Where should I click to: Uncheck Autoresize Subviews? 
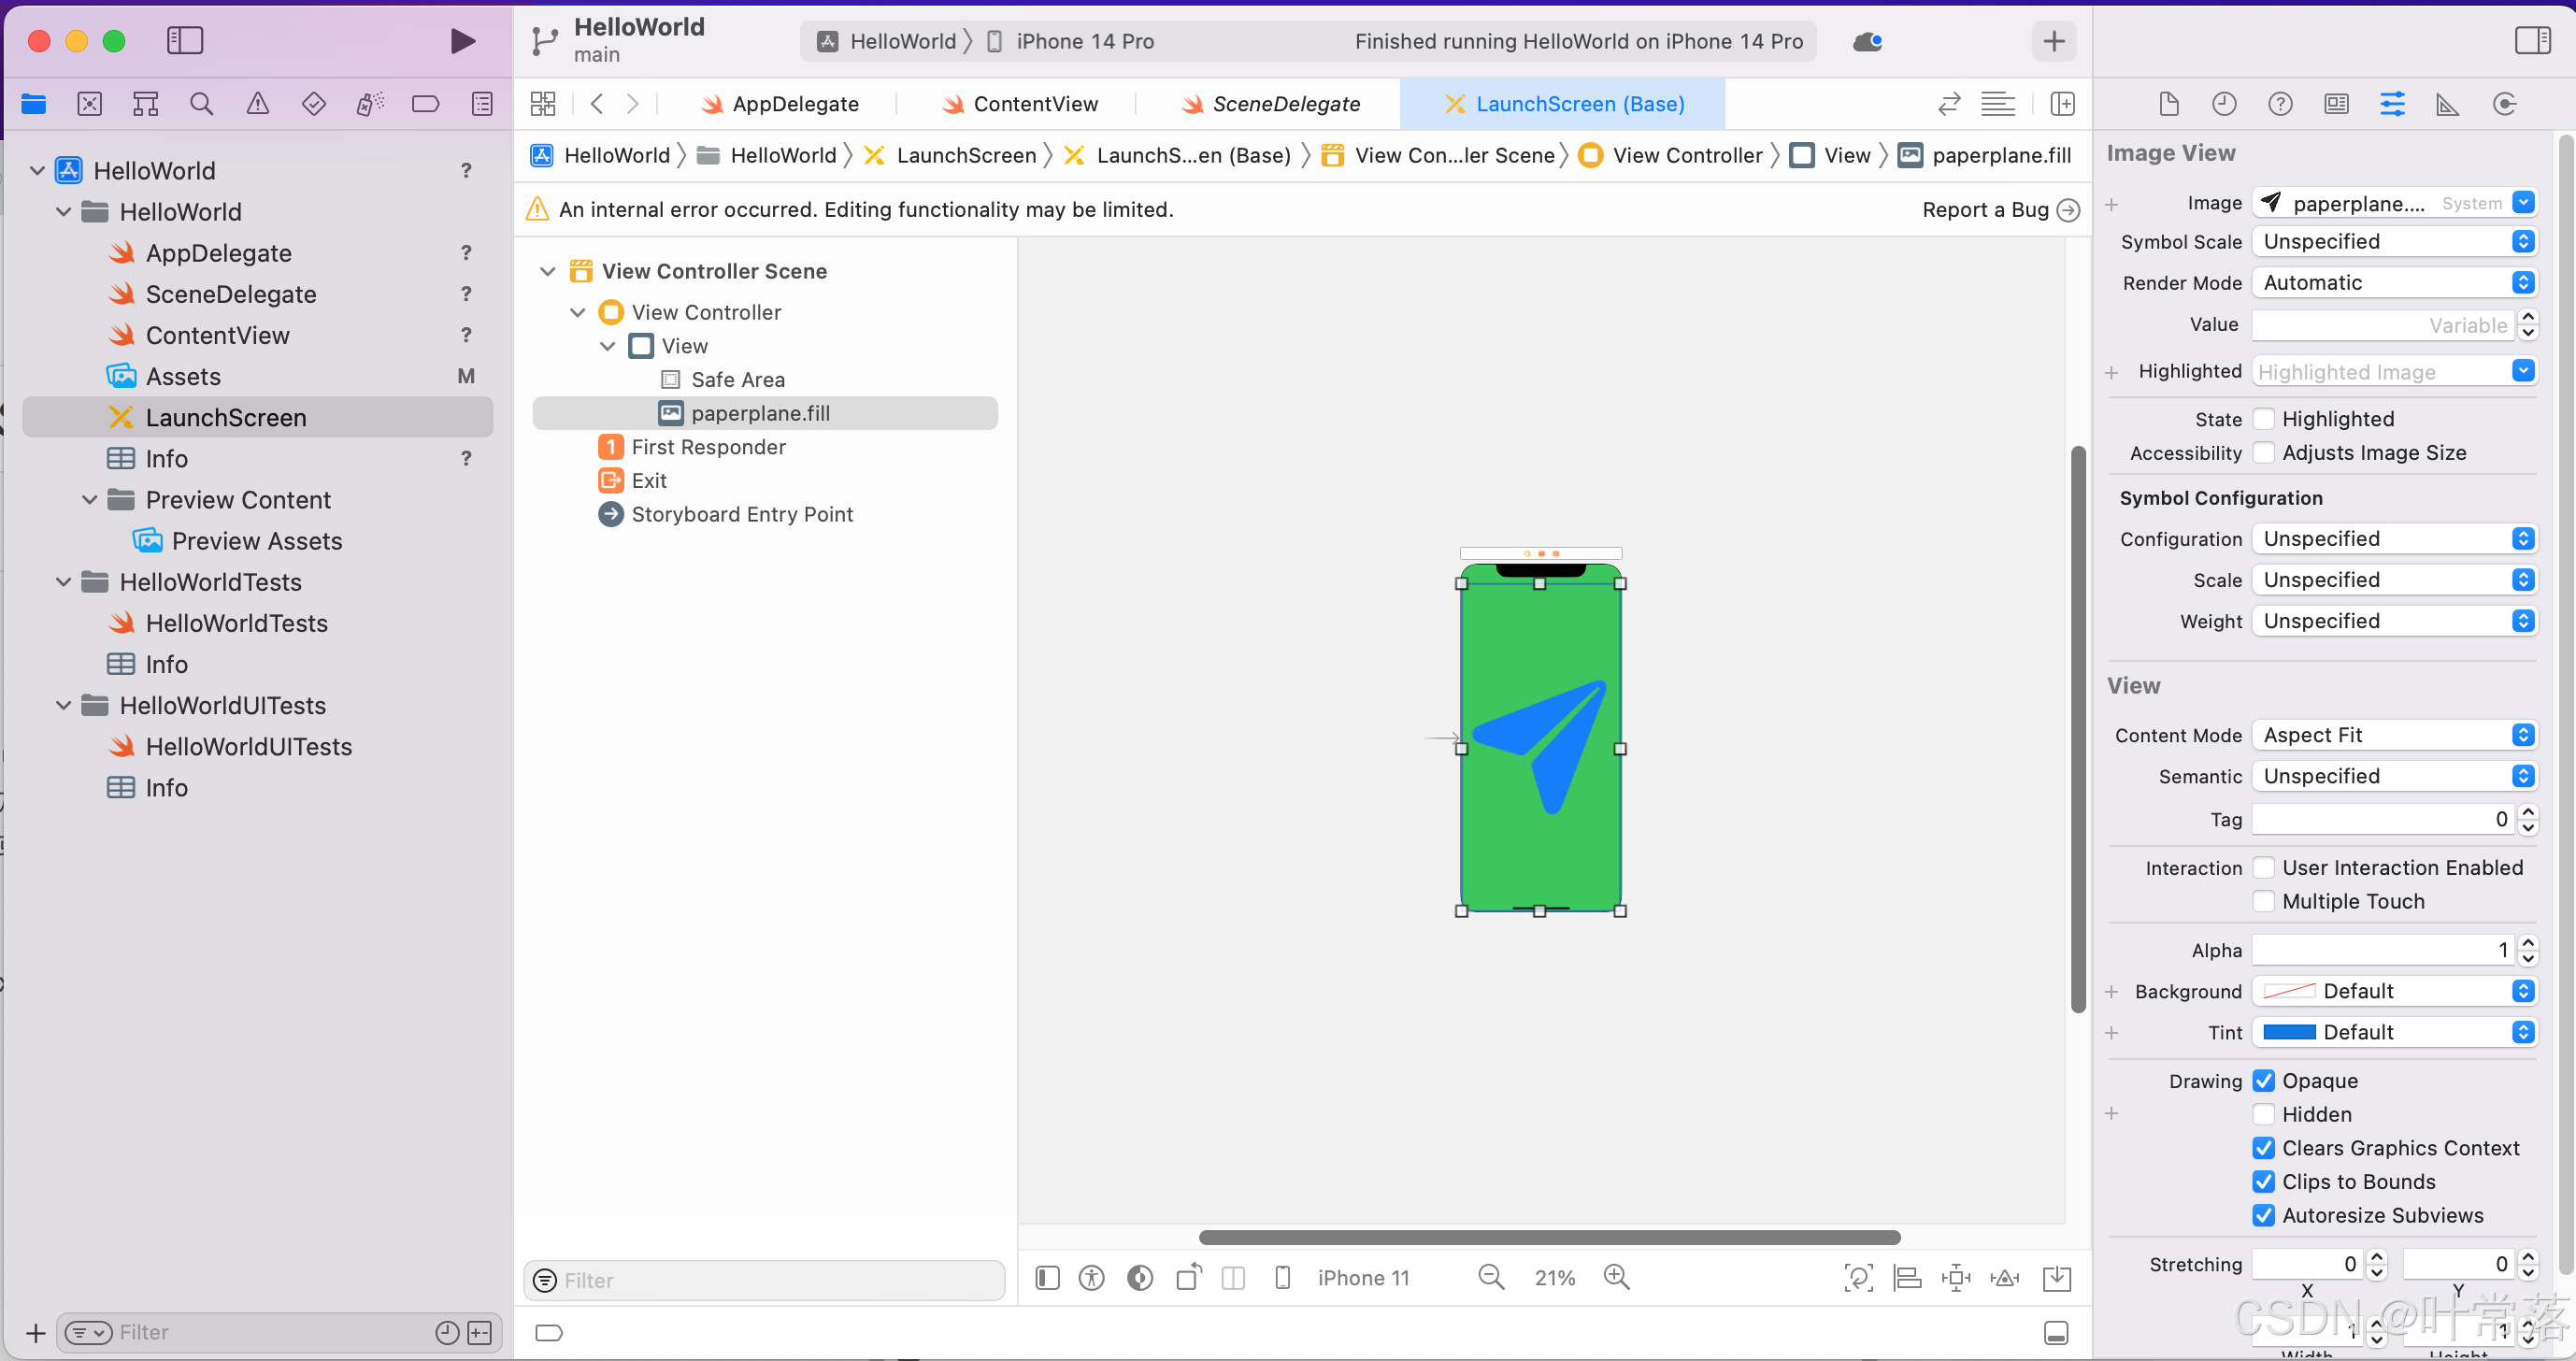tap(2264, 1216)
